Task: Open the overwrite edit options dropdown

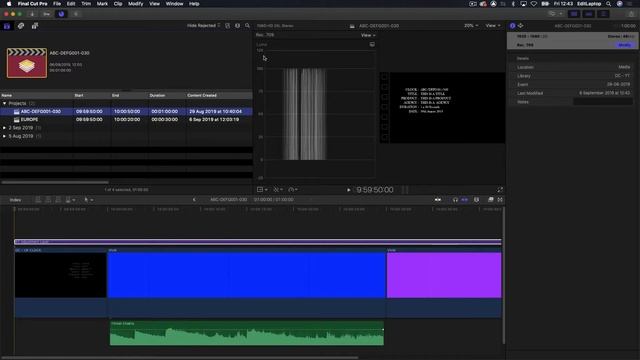Action: tap(70, 200)
